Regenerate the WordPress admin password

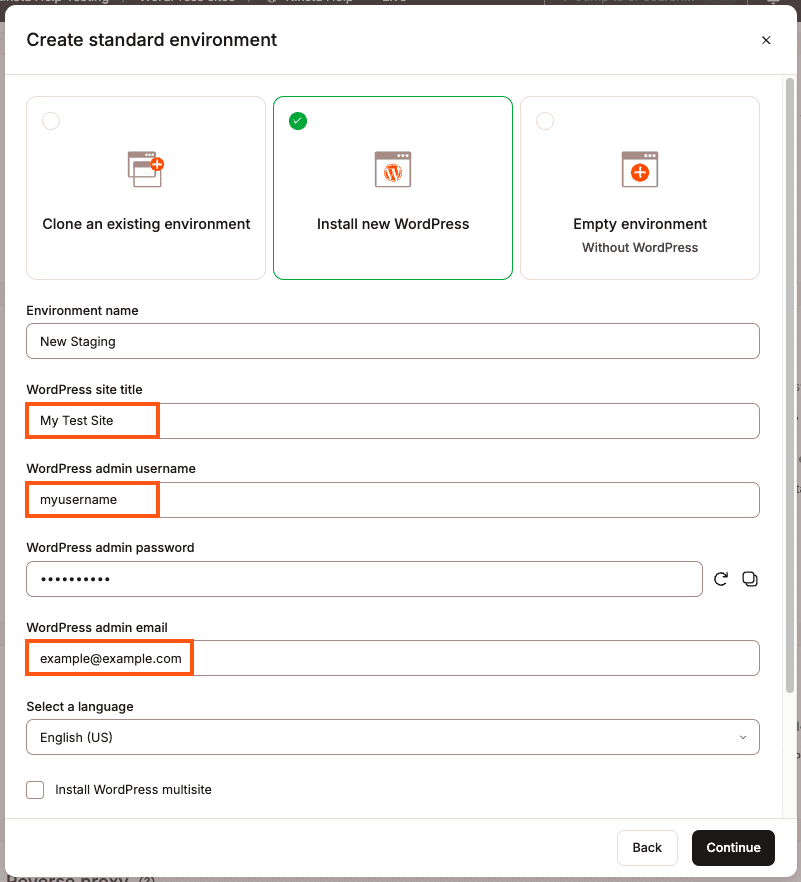[x=721, y=579]
